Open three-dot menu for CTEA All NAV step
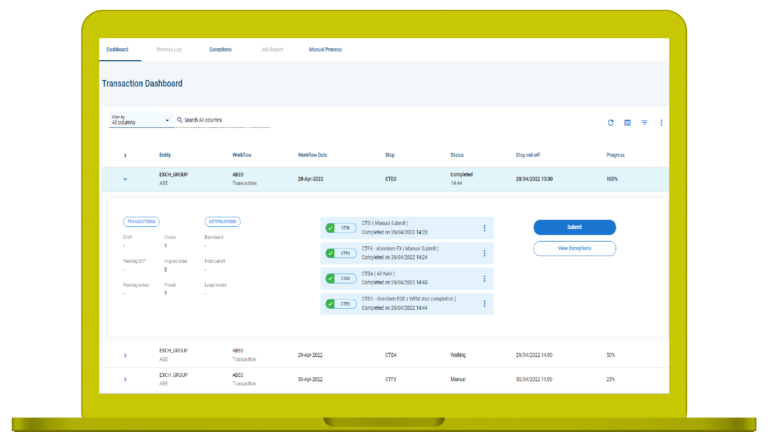This screenshot has width=768, height=432. click(x=485, y=279)
